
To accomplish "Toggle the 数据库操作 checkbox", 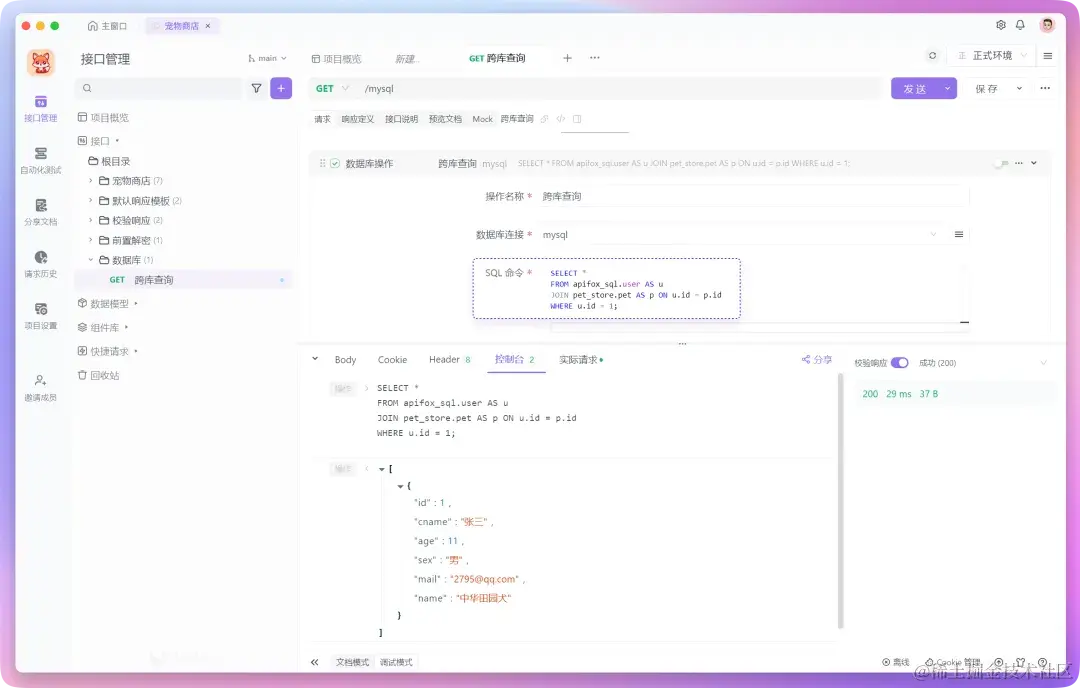I will click(x=335, y=163).
